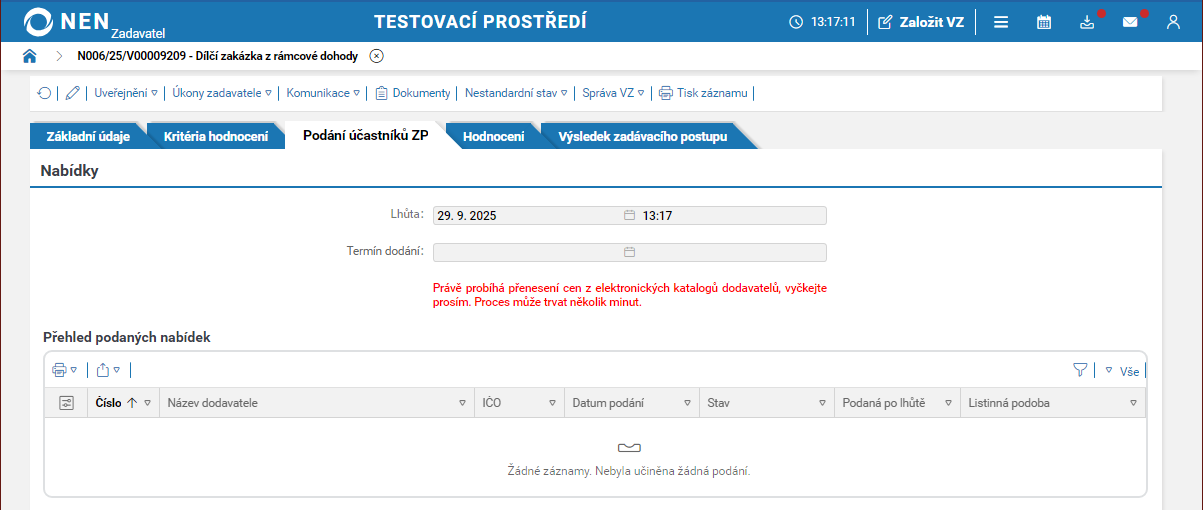Open calendar picker for Termín dodání
The width and height of the screenshot is (1203, 510).
pyautogui.click(x=629, y=252)
